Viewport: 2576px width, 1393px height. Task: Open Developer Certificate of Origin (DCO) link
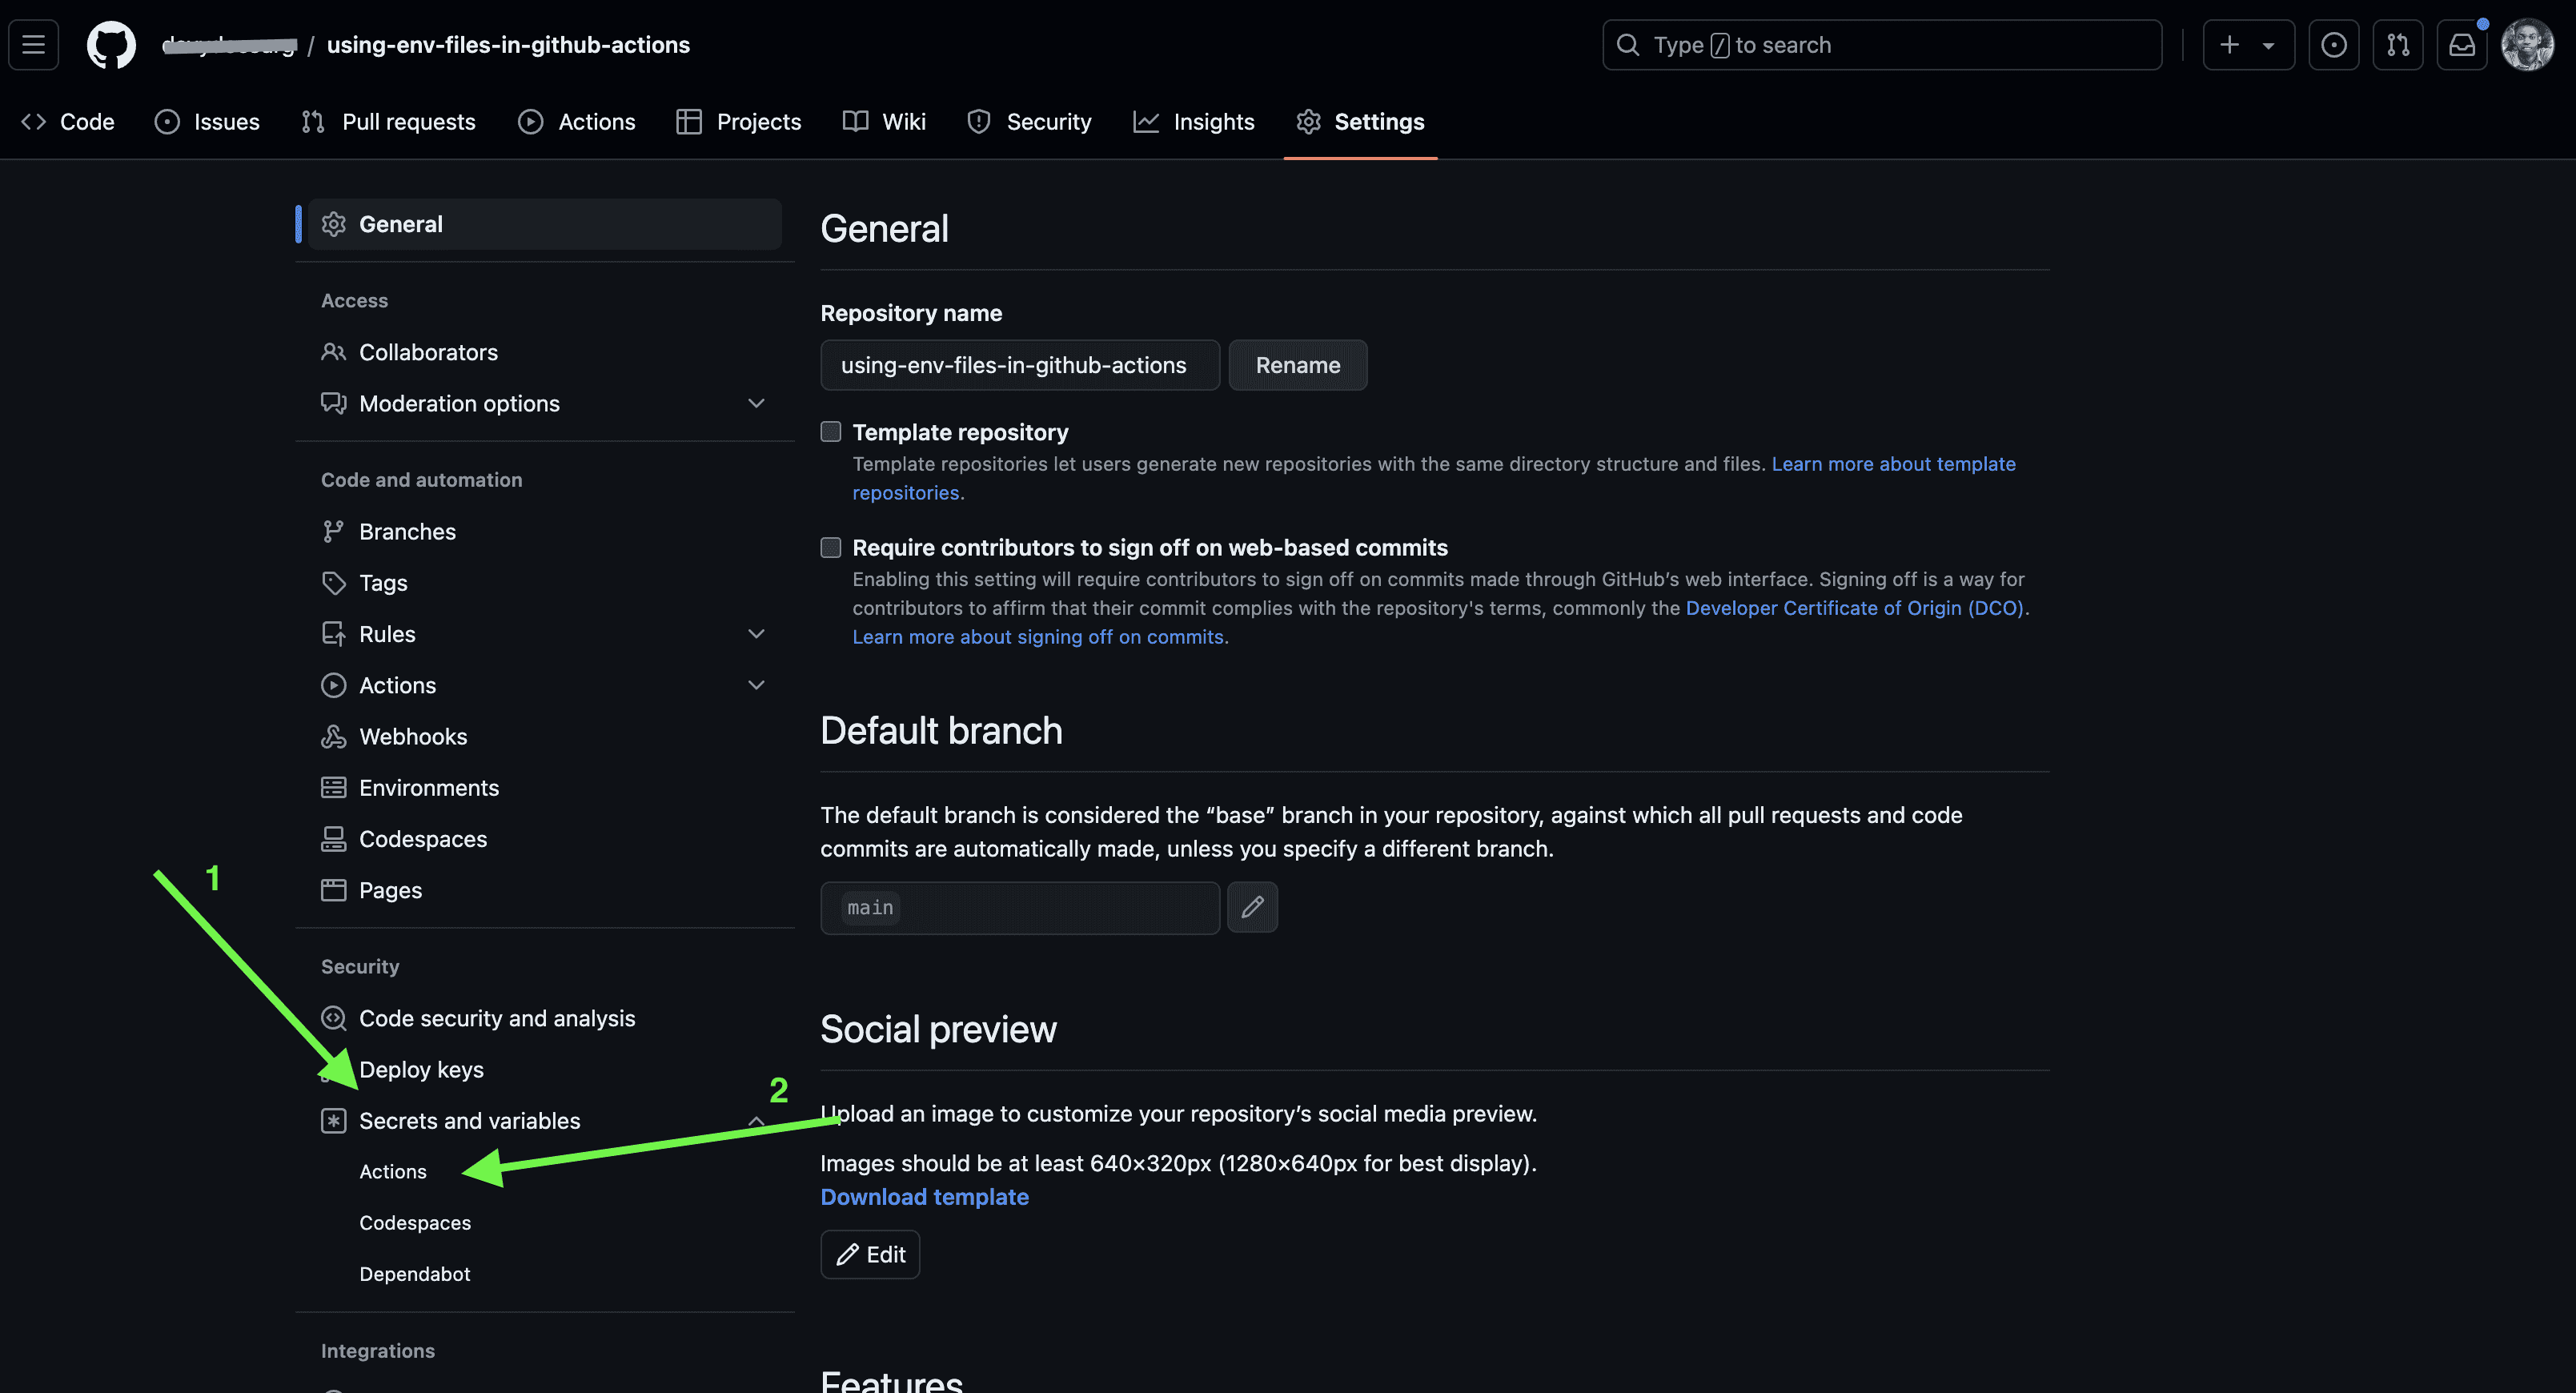click(x=1855, y=608)
